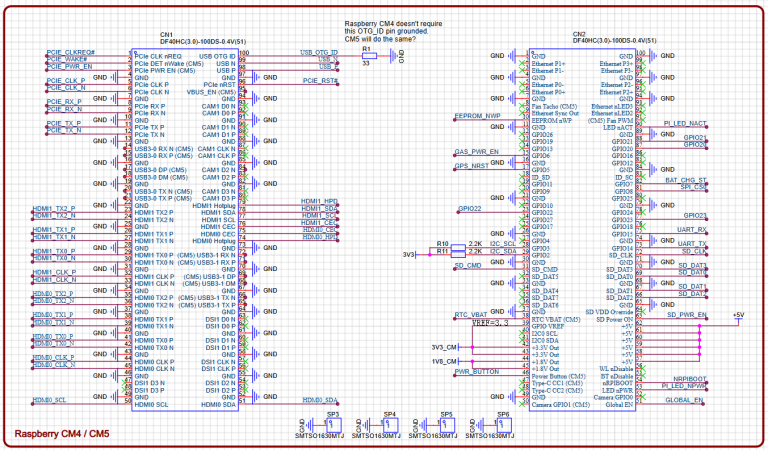Select the 3V3 power port near R10
This screenshot has height=450, width=768.
coord(409,255)
